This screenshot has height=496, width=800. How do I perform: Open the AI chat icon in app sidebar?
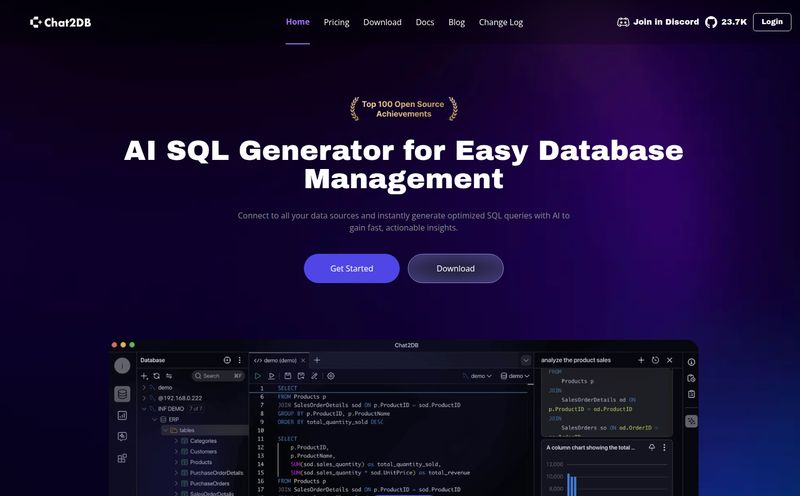(x=122, y=436)
